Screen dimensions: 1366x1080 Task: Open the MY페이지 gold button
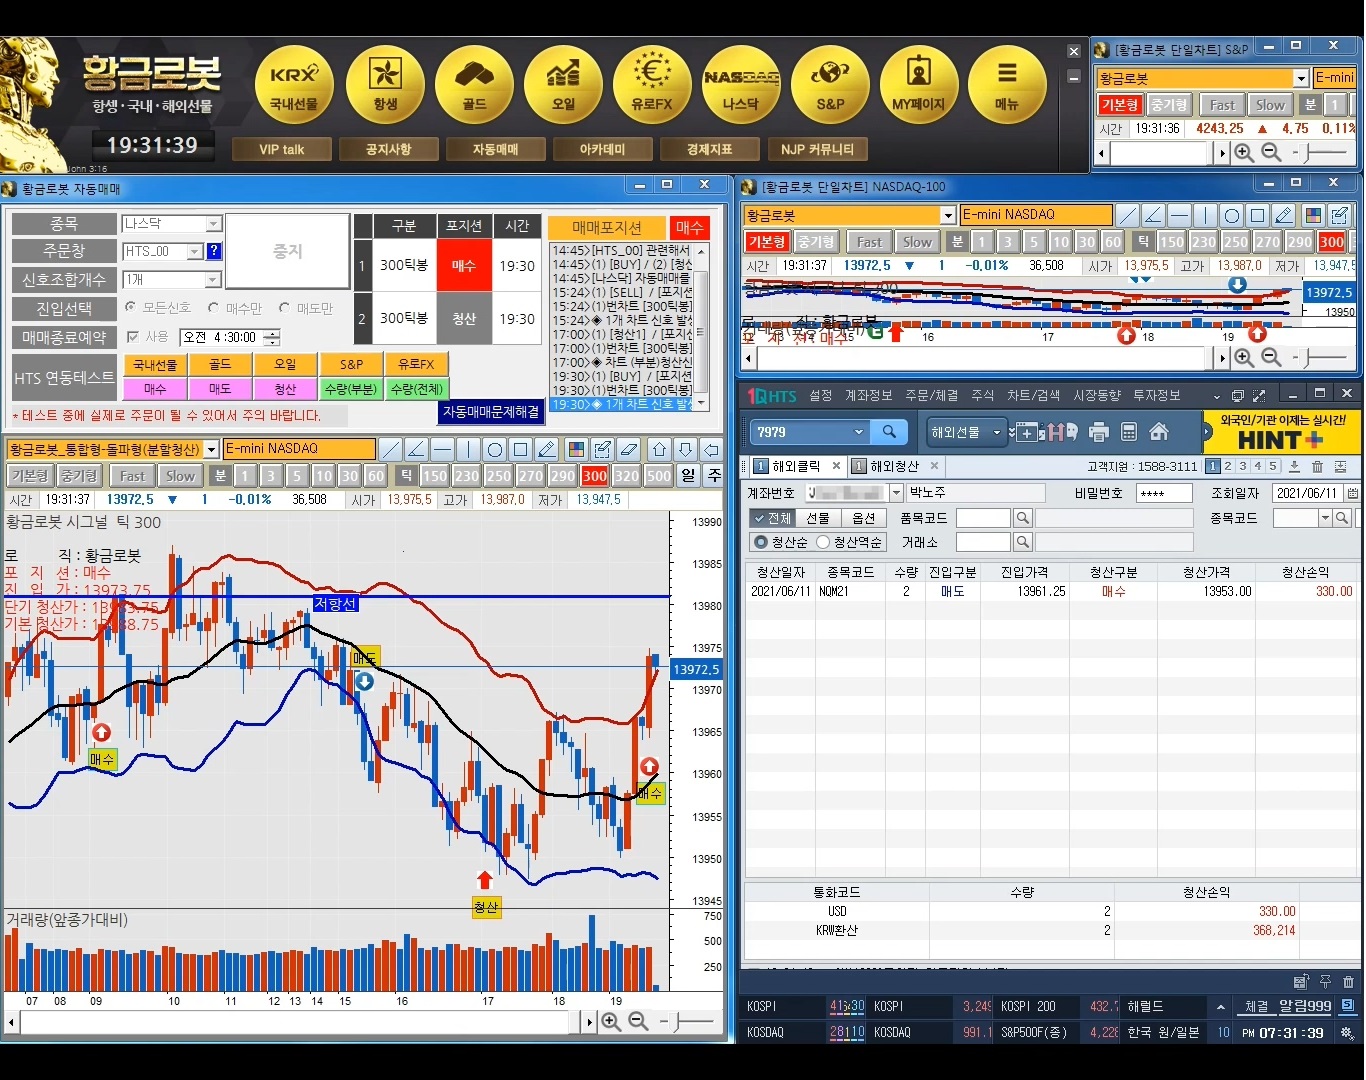click(x=919, y=85)
